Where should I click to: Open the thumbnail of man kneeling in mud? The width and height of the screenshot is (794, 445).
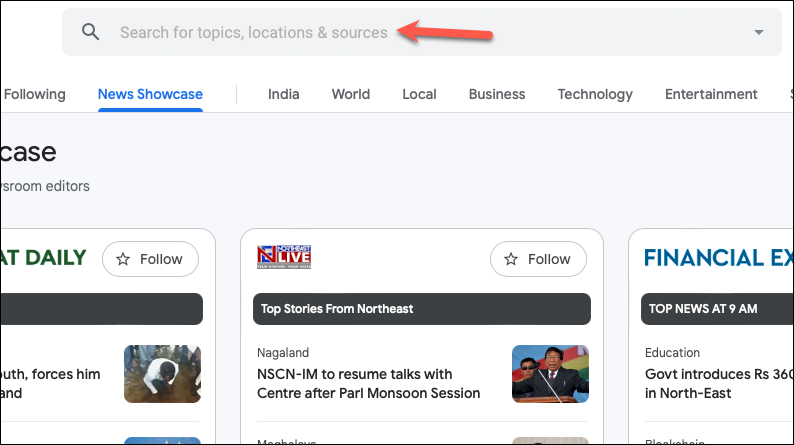coord(163,374)
